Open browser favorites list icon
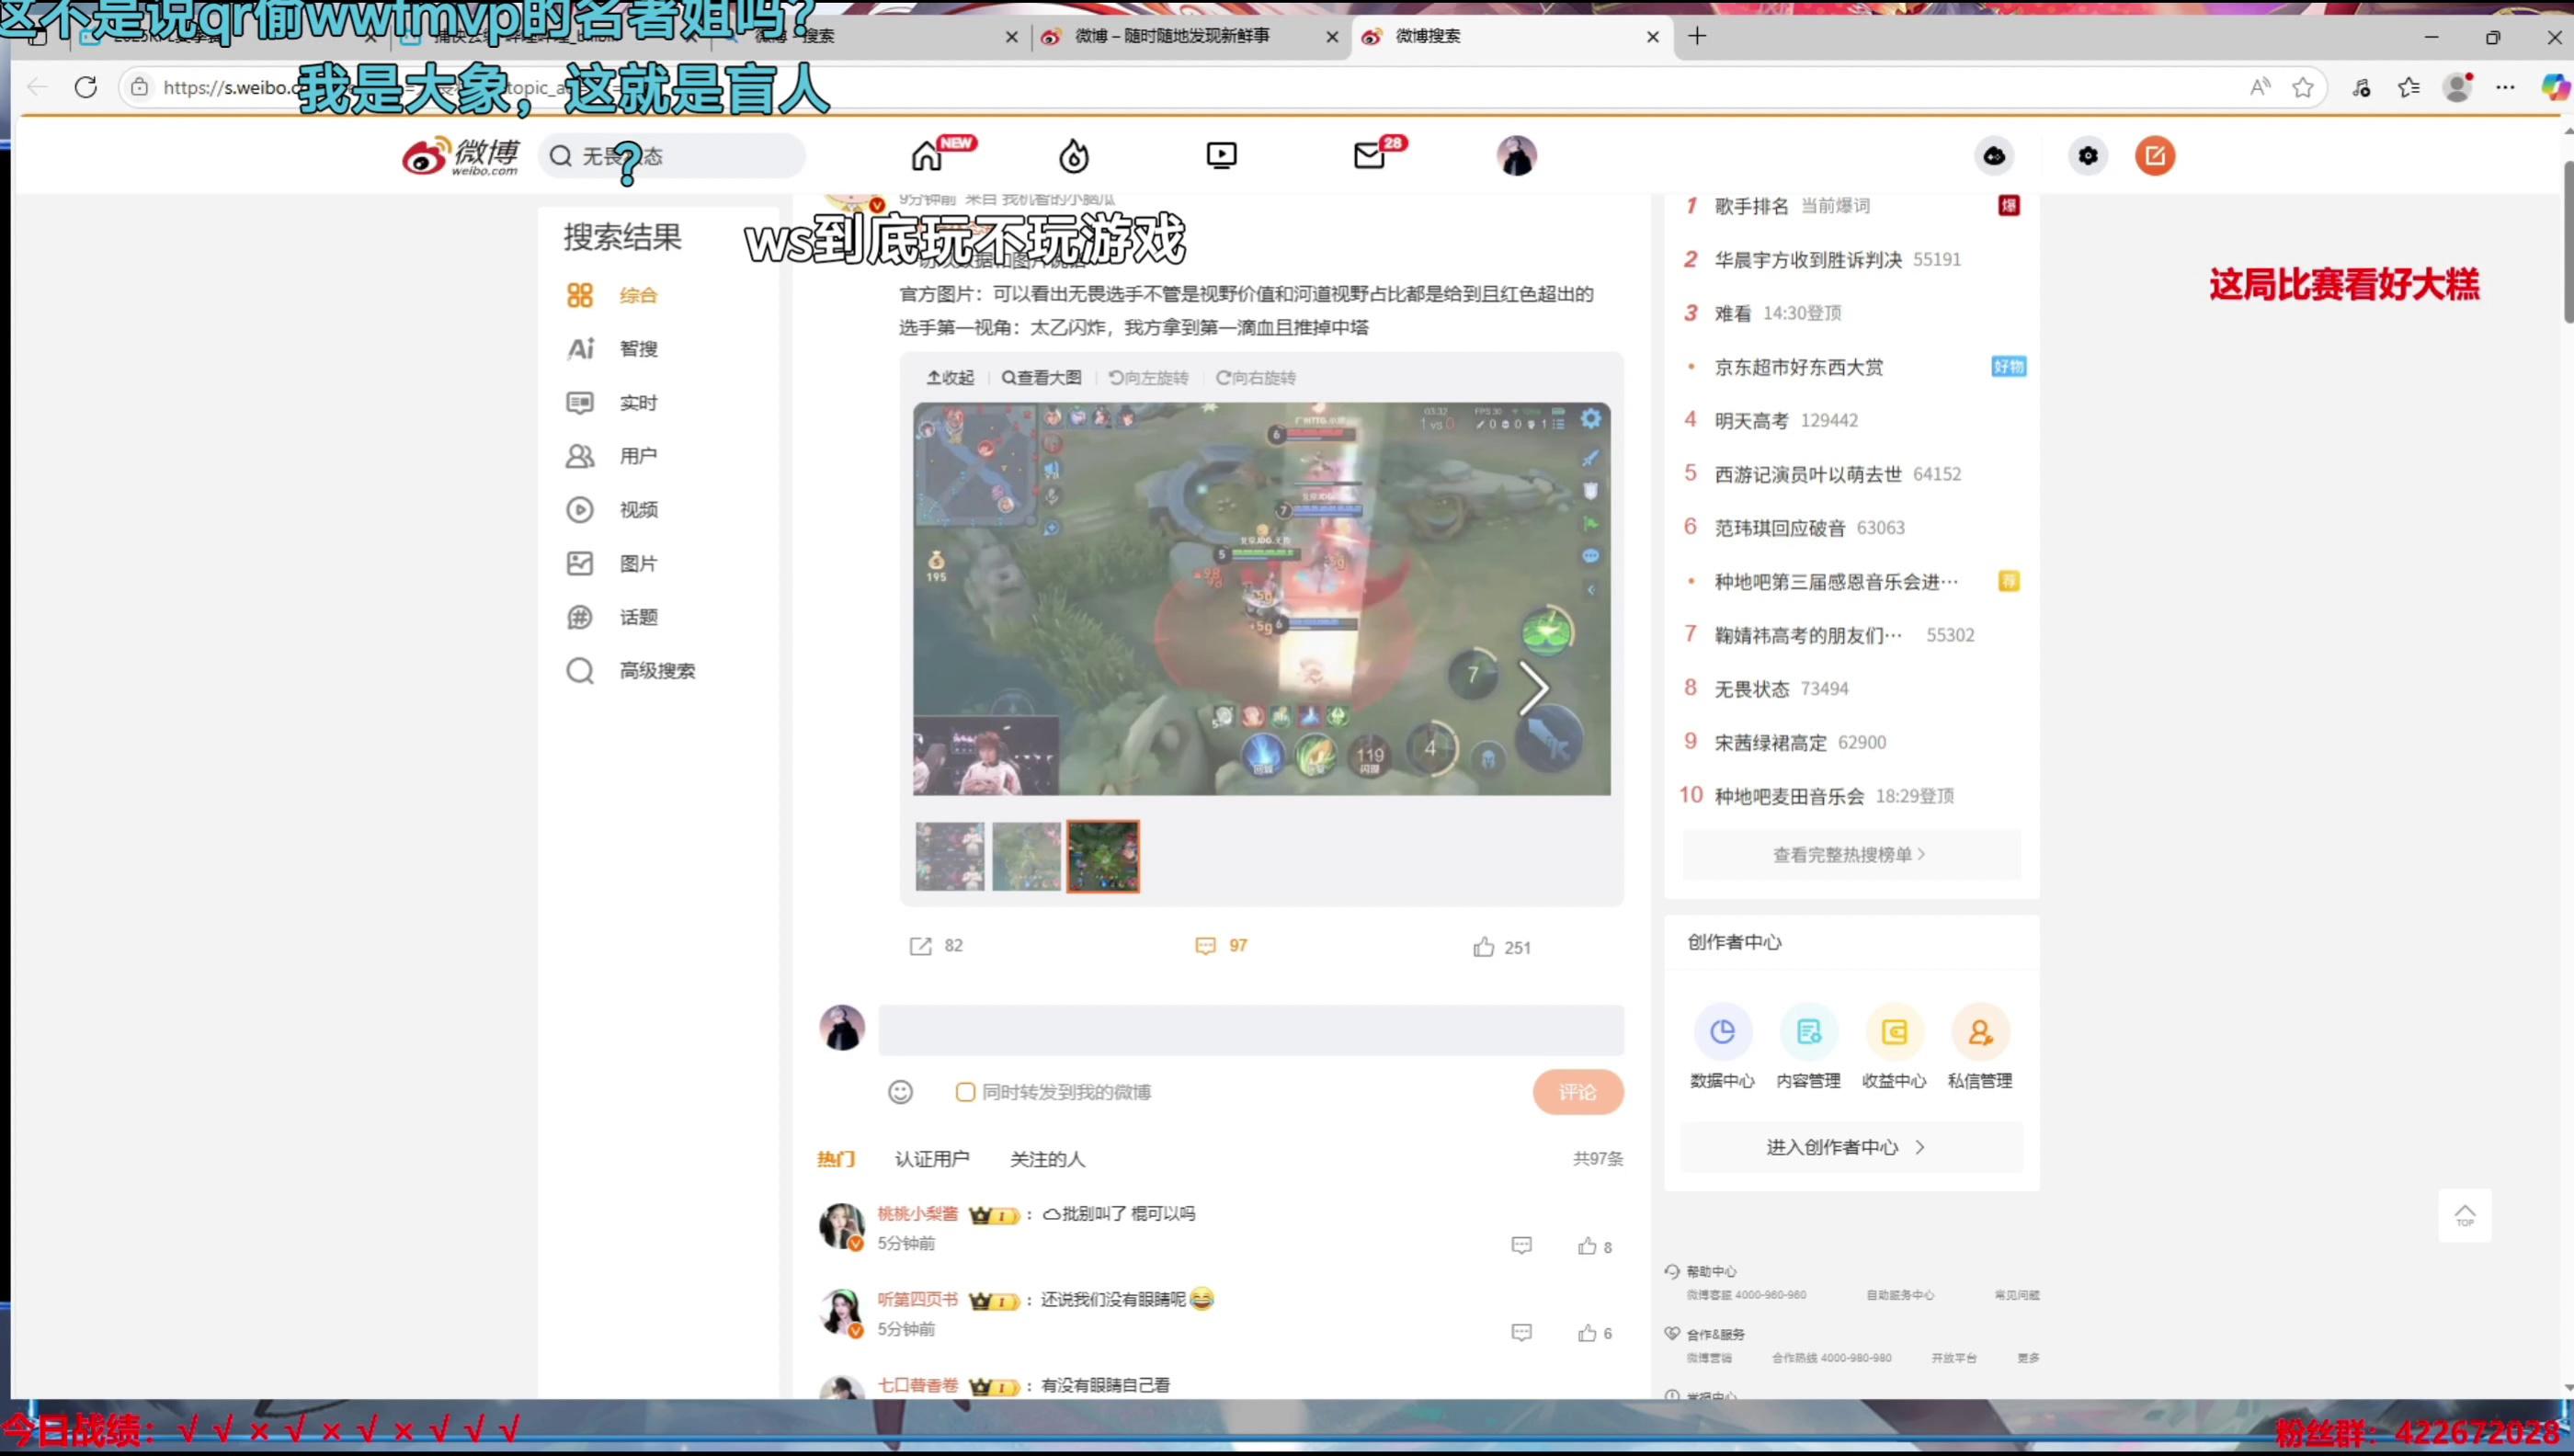This screenshot has height=1456, width=2574. [2409, 87]
